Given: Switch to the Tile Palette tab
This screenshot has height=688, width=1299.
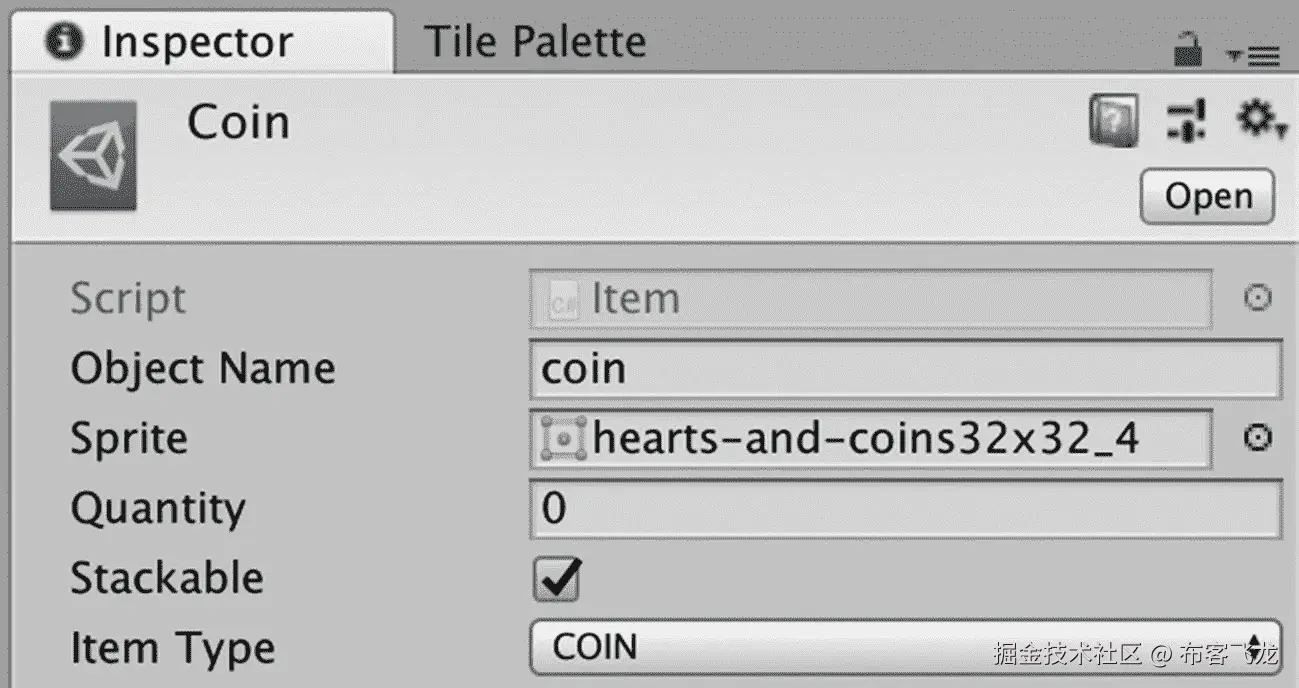Looking at the screenshot, I should pos(535,42).
